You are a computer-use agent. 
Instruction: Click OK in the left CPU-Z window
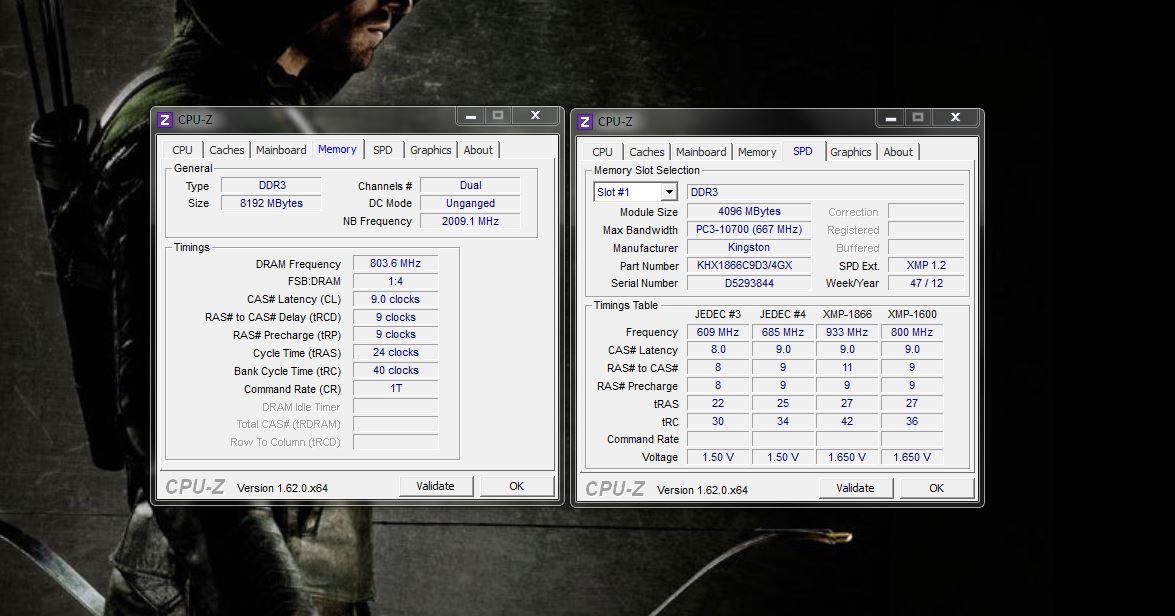tap(516, 486)
